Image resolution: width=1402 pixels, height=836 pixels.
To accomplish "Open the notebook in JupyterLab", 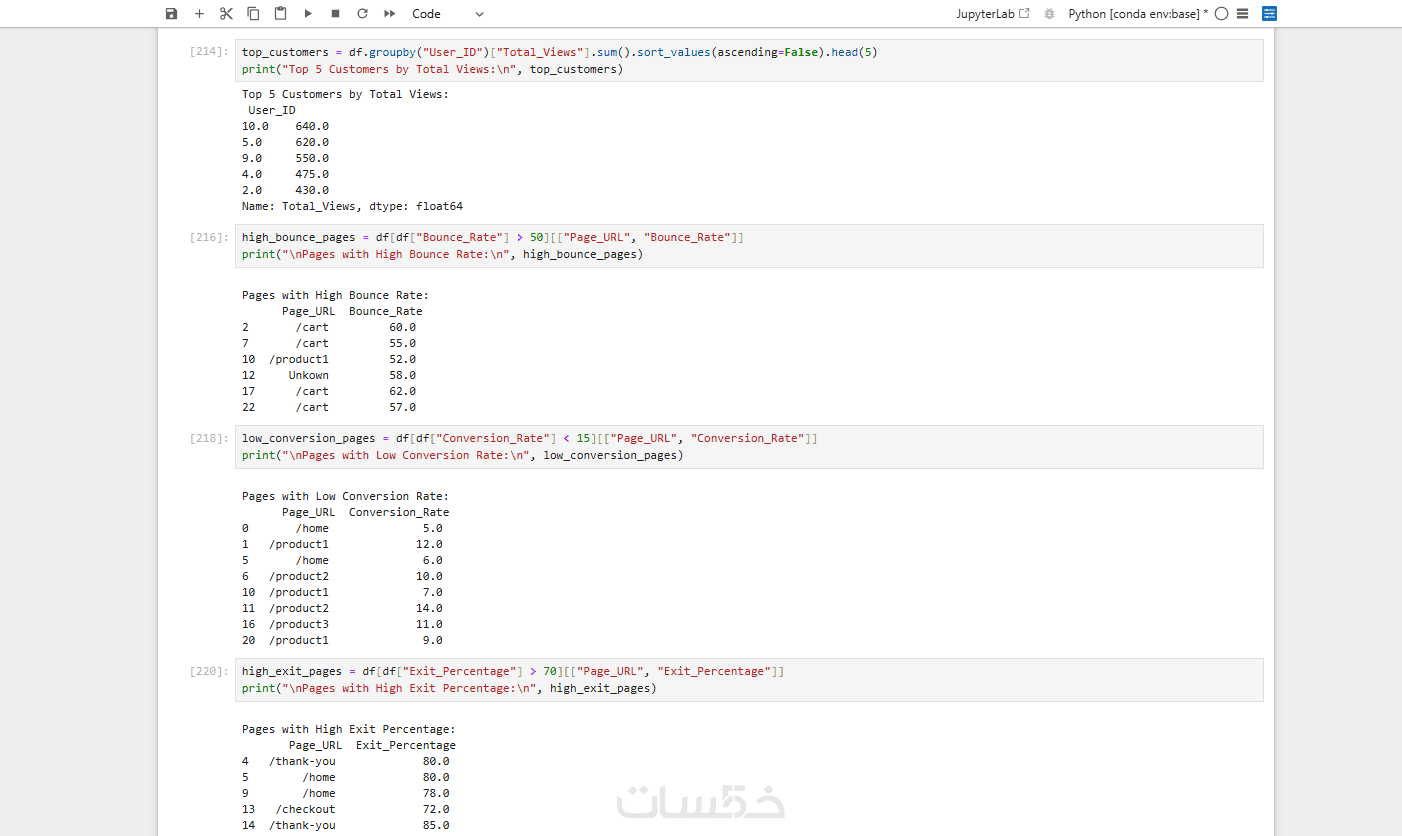I will pos(992,14).
